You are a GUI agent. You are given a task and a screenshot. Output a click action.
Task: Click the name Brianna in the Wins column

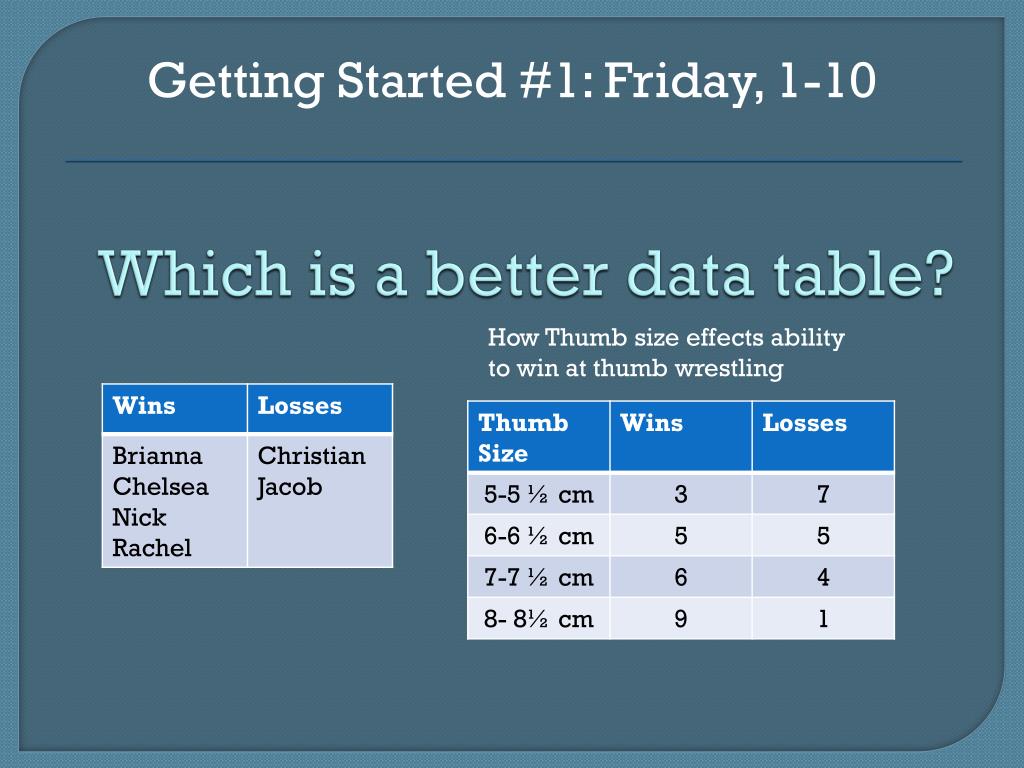click(x=157, y=456)
